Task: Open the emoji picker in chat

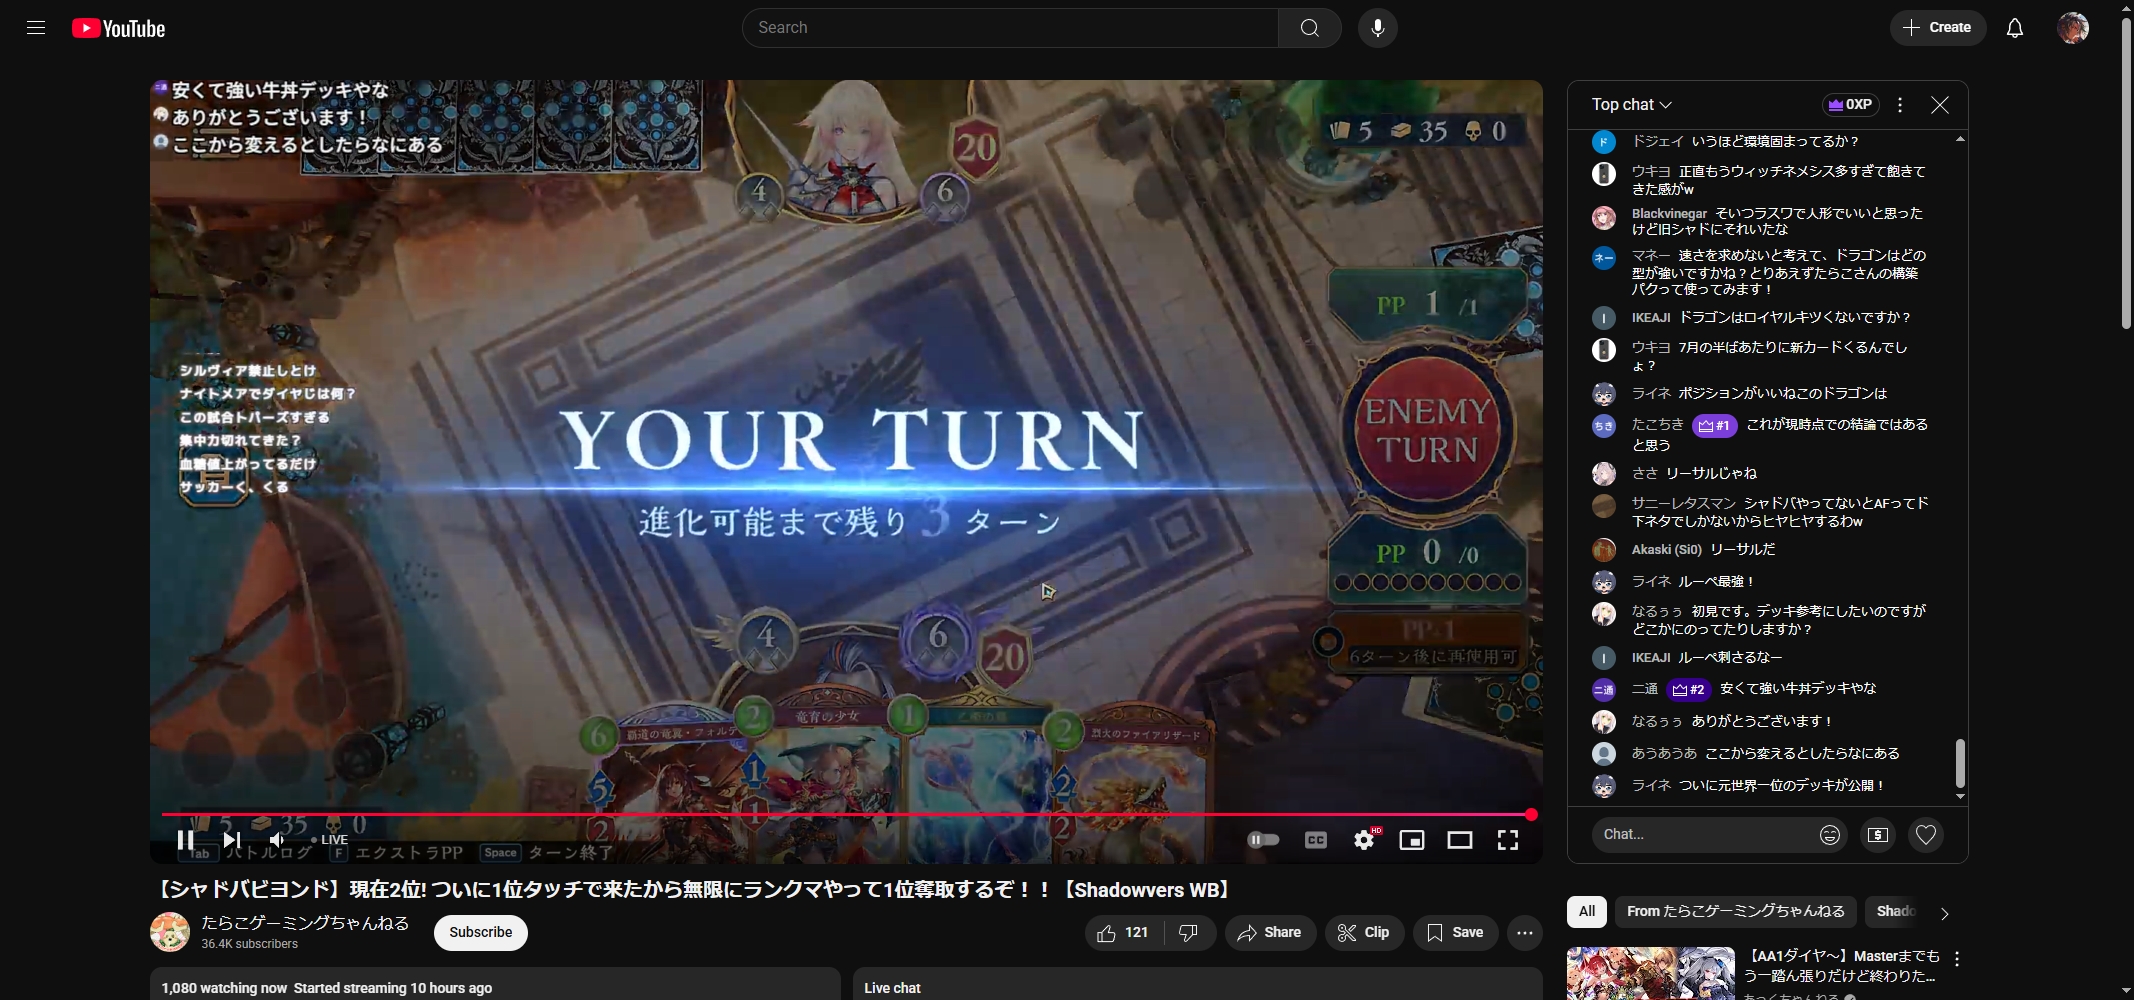Action: click(1830, 835)
